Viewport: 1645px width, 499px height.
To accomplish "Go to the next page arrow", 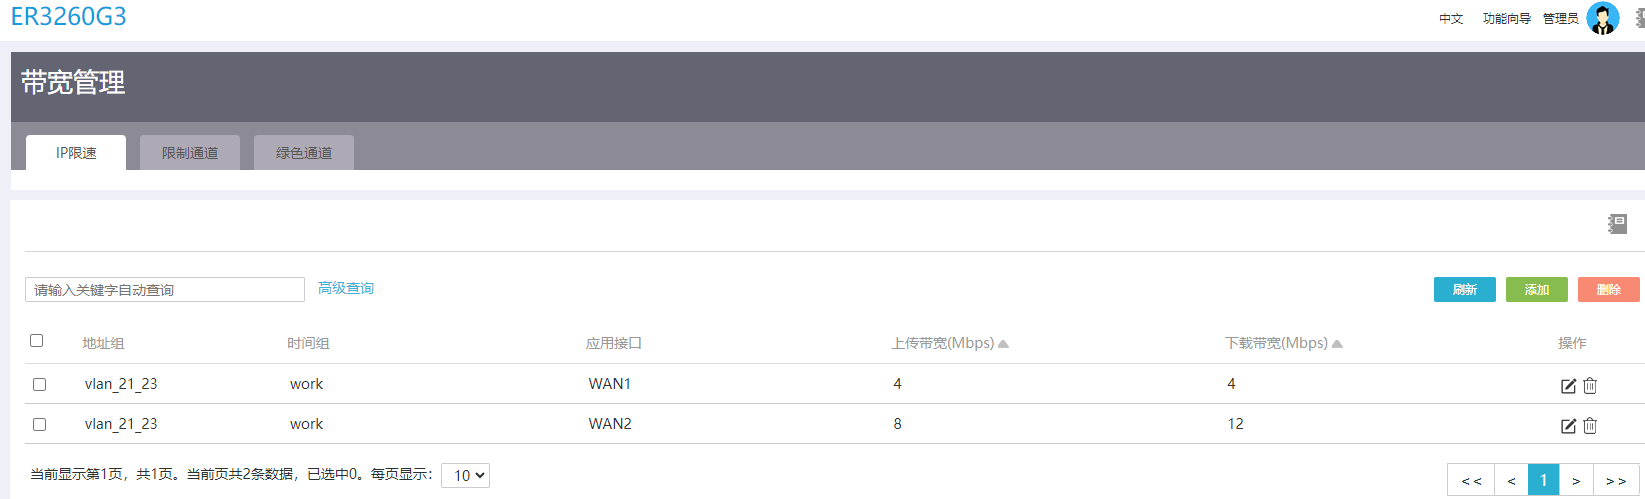I will [x=1576, y=481].
